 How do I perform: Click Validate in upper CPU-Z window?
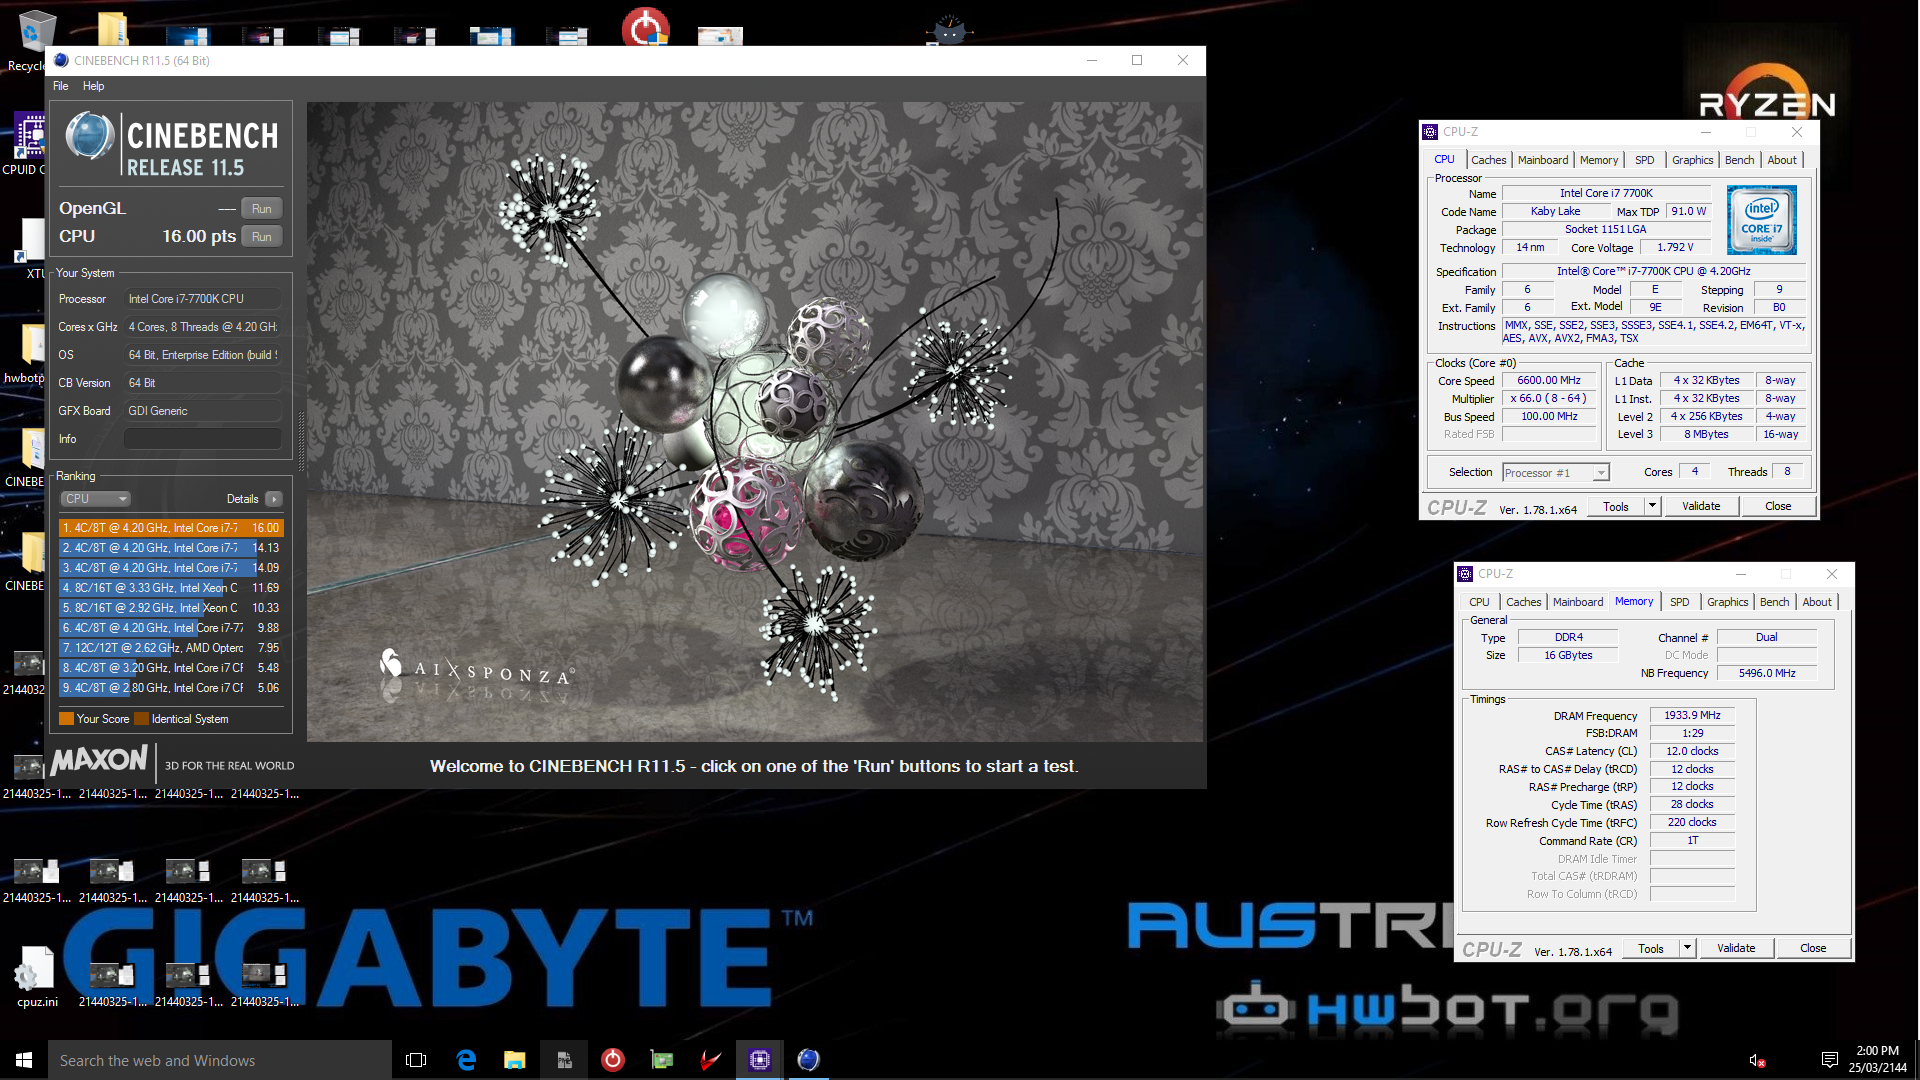pos(1701,507)
